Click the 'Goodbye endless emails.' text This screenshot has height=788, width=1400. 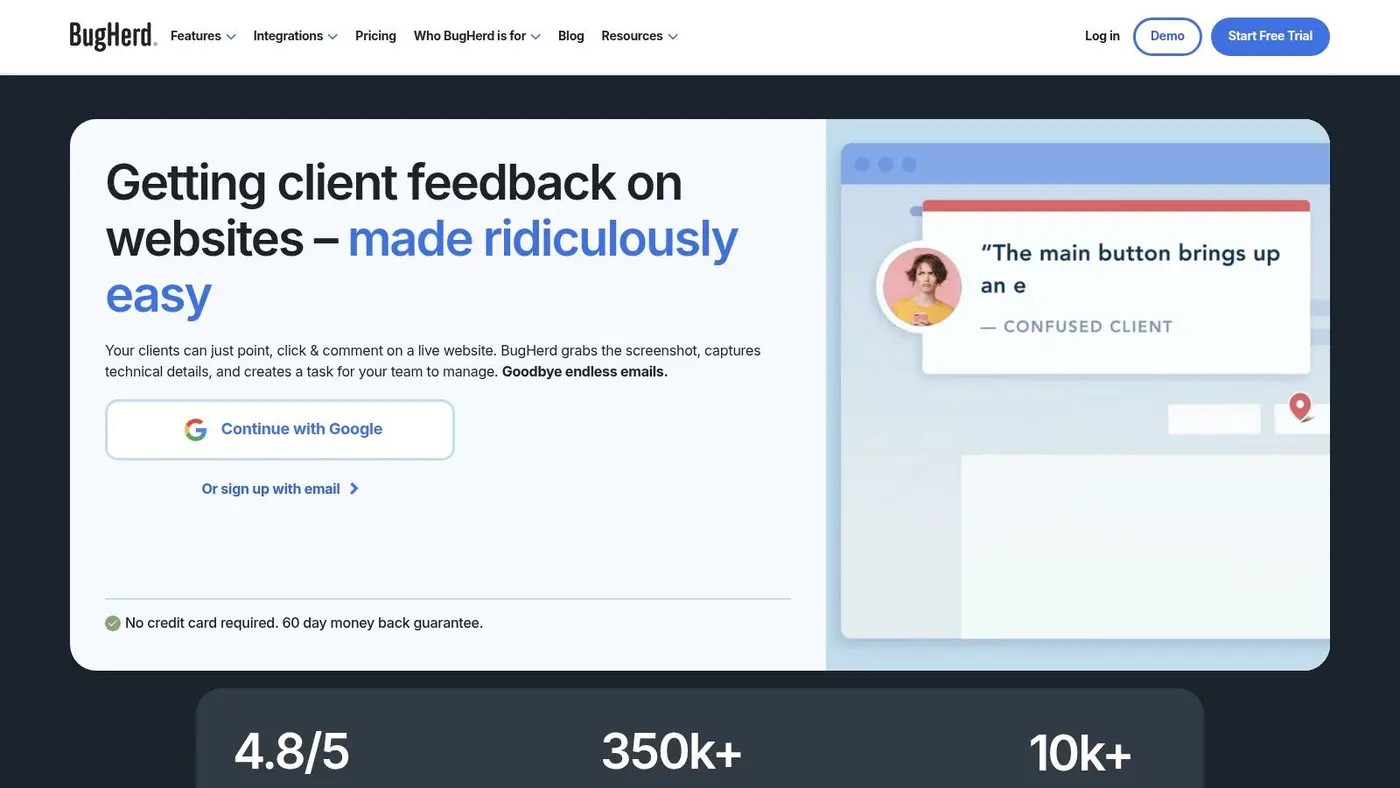click(x=585, y=372)
